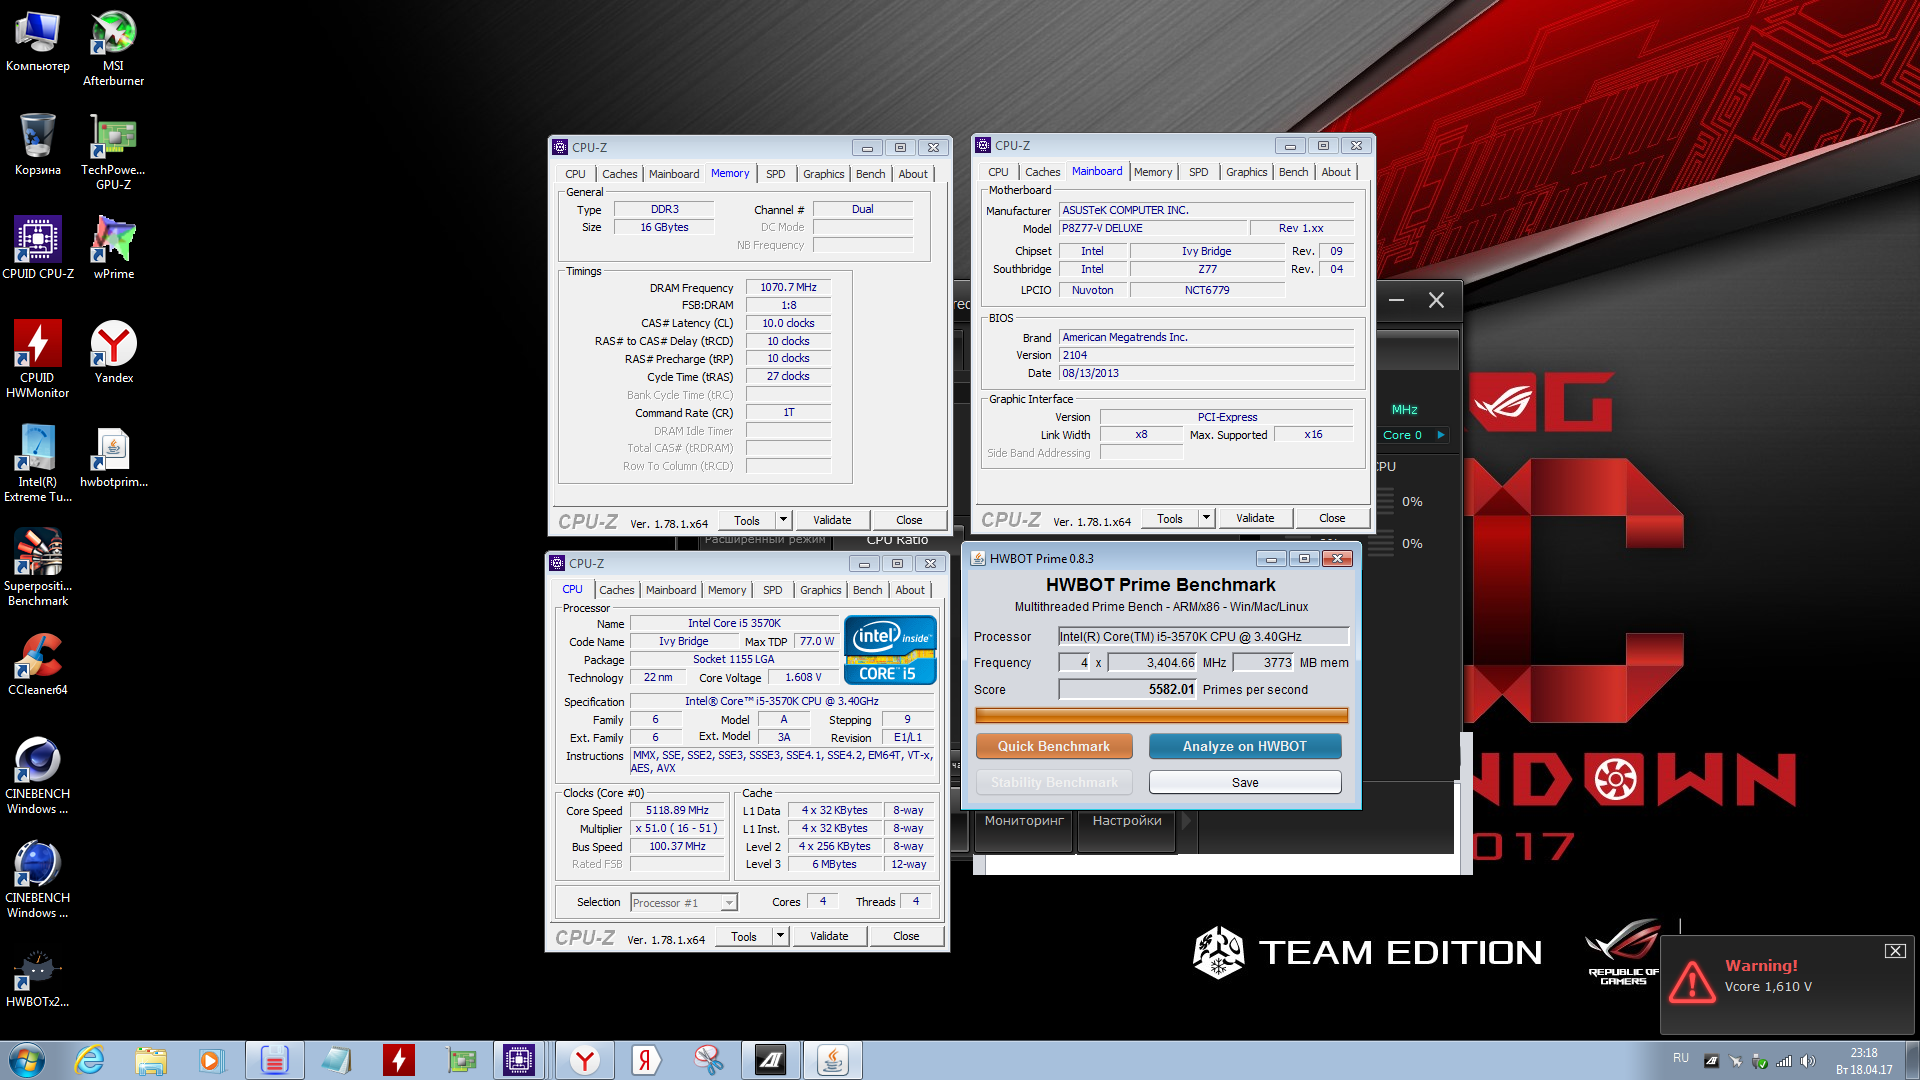Image resolution: width=1920 pixels, height=1080 pixels.
Task: Open the Компьютер desktop icon
Action: (x=38, y=42)
